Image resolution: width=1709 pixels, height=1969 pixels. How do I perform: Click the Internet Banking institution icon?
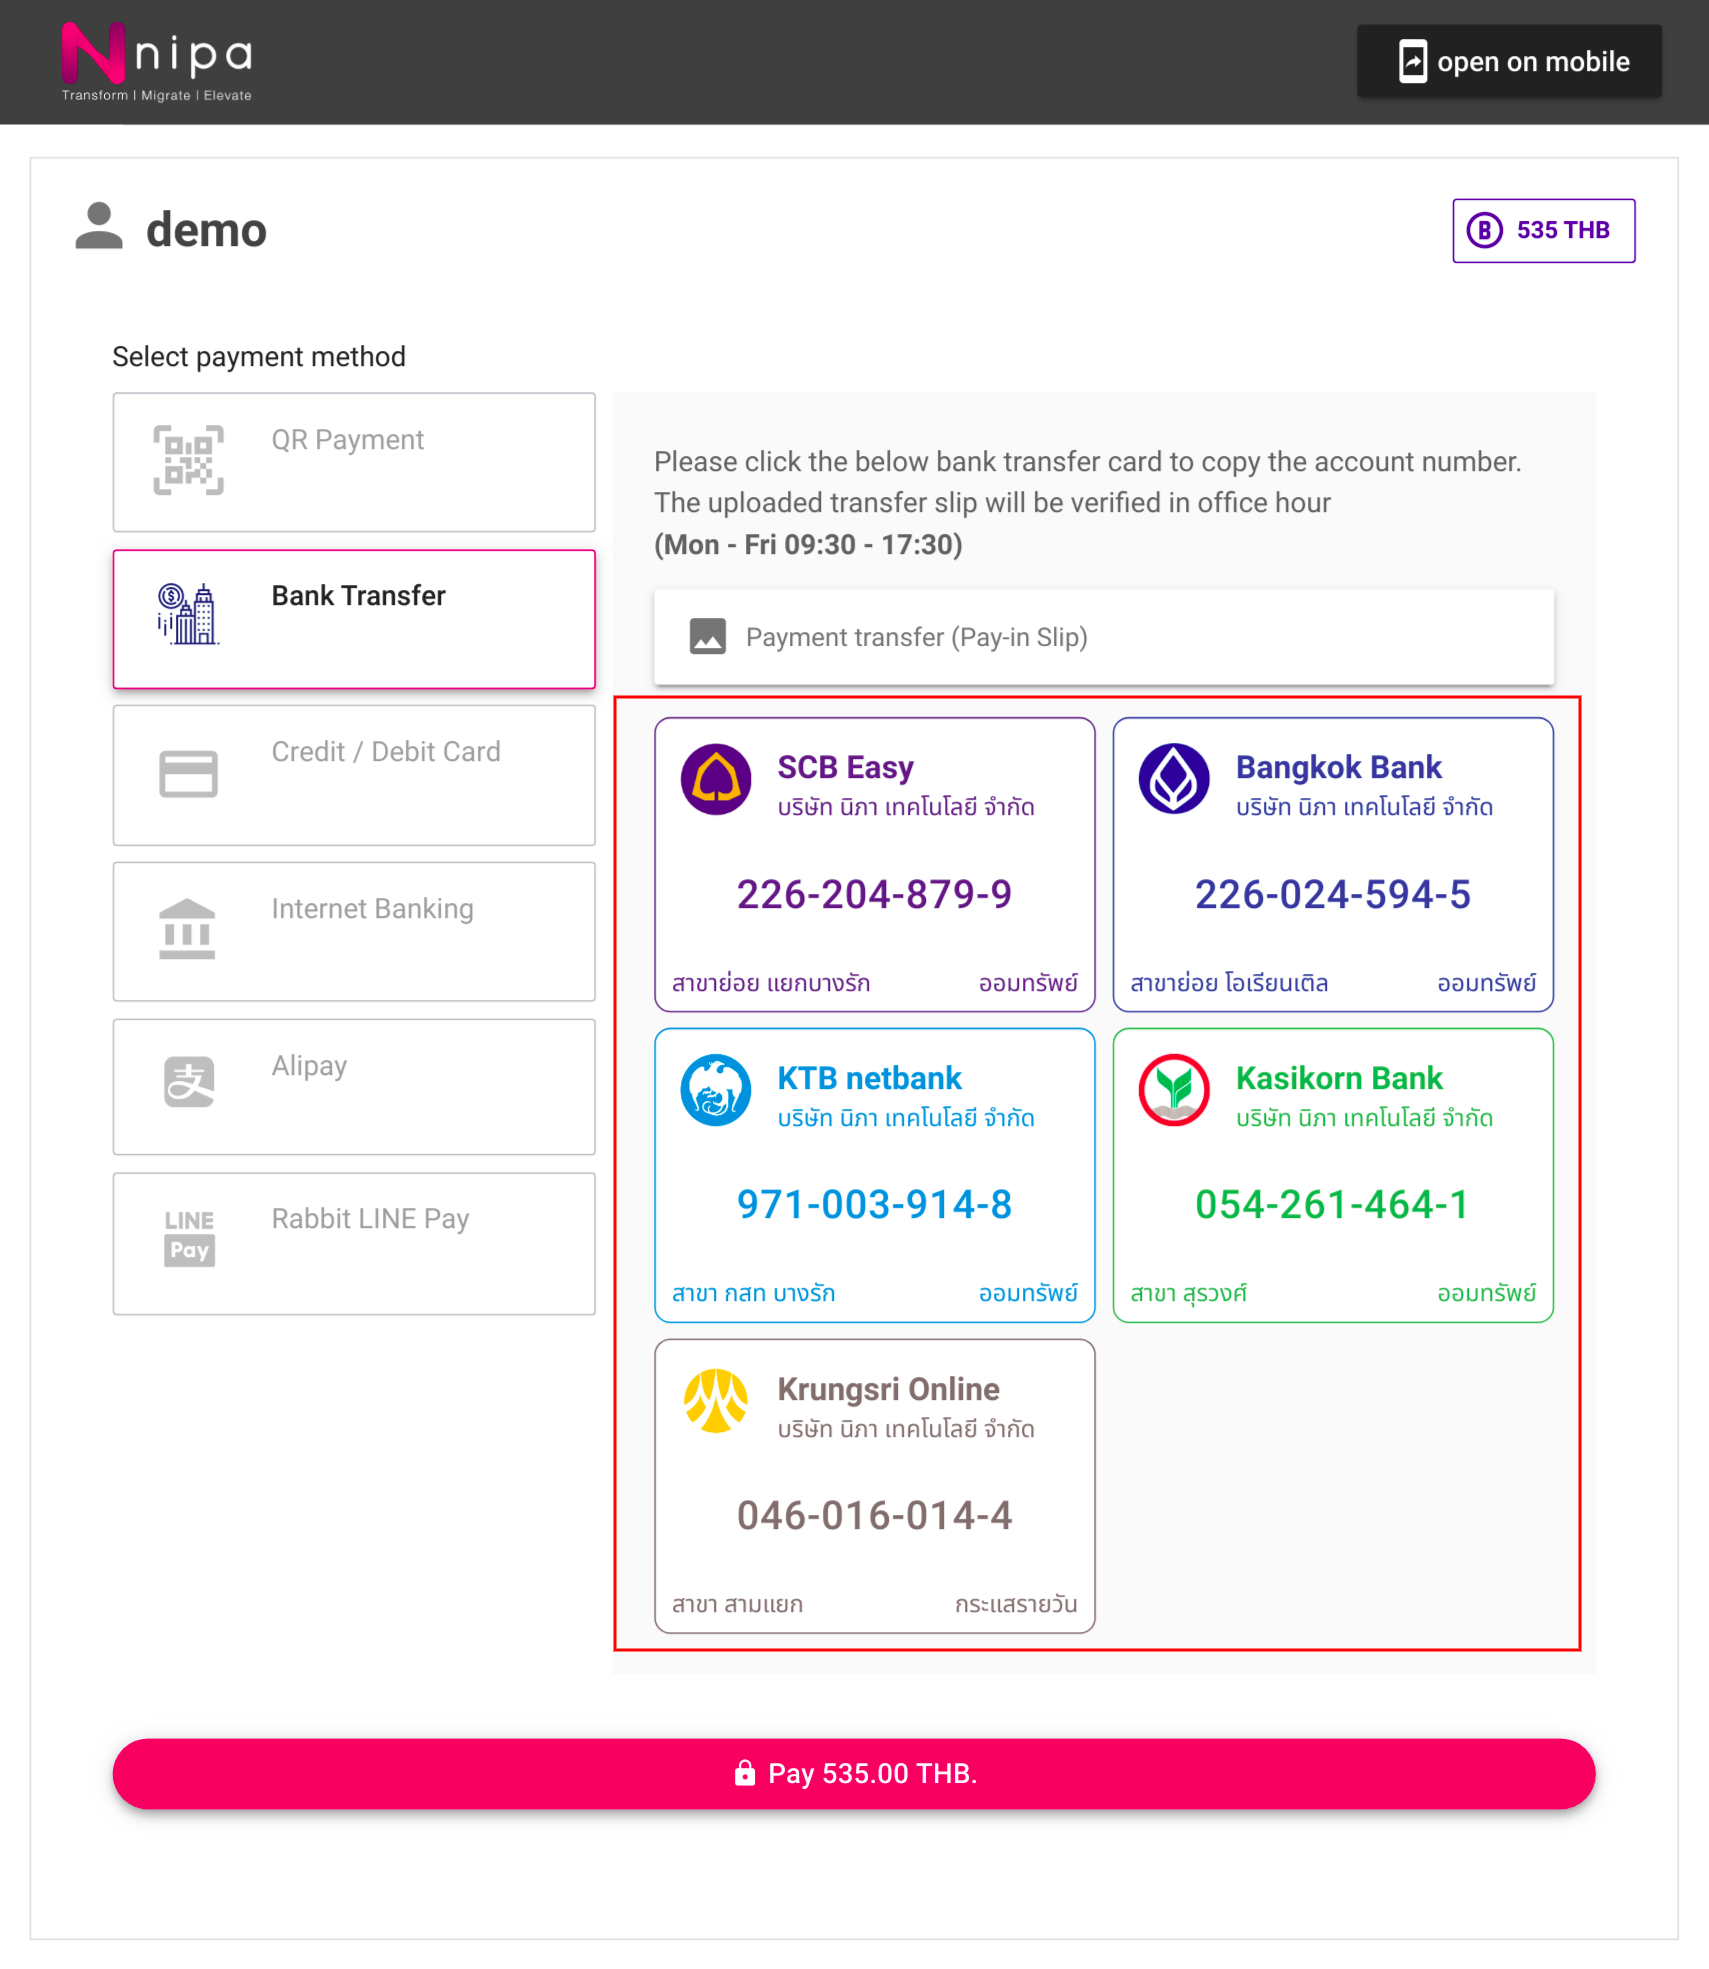[x=187, y=929]
